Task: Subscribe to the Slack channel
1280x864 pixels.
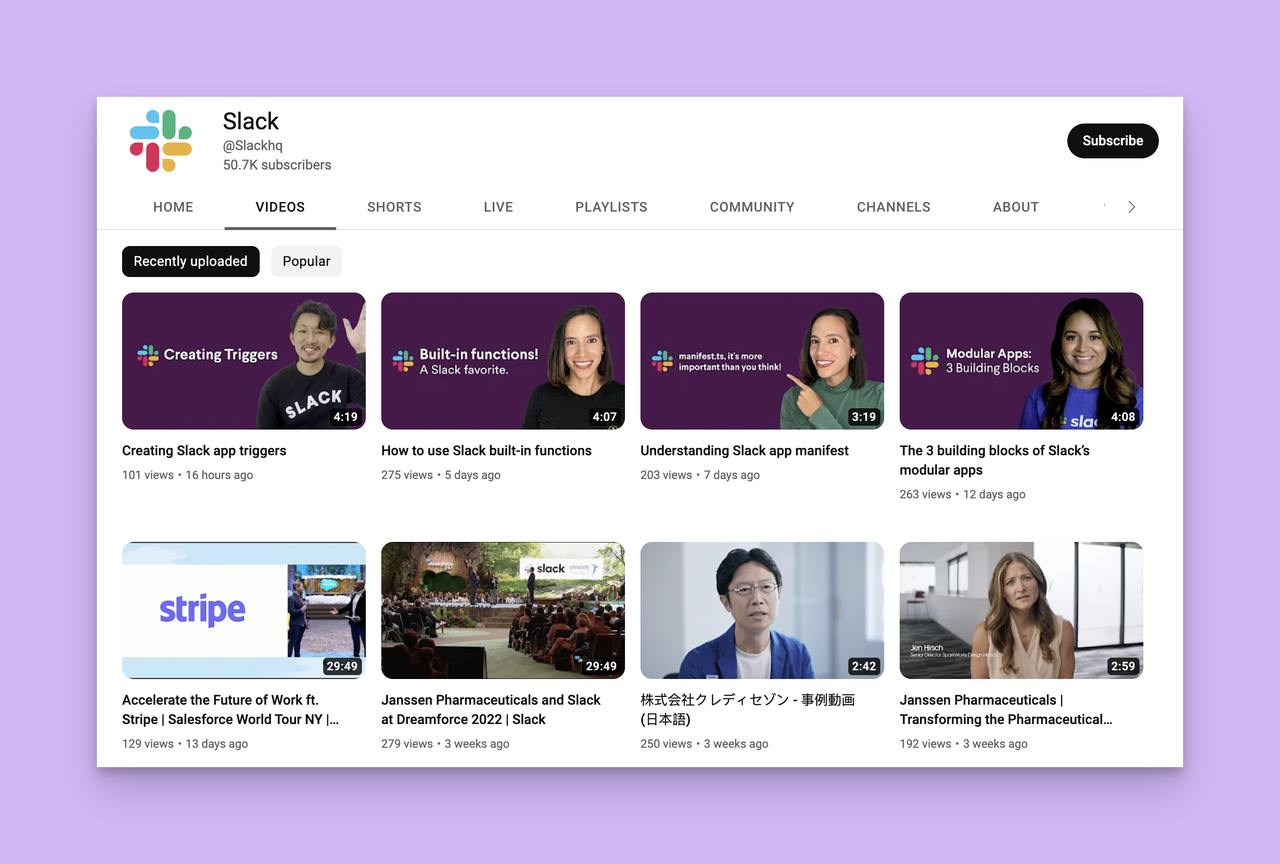Action: coord(1112,141)
